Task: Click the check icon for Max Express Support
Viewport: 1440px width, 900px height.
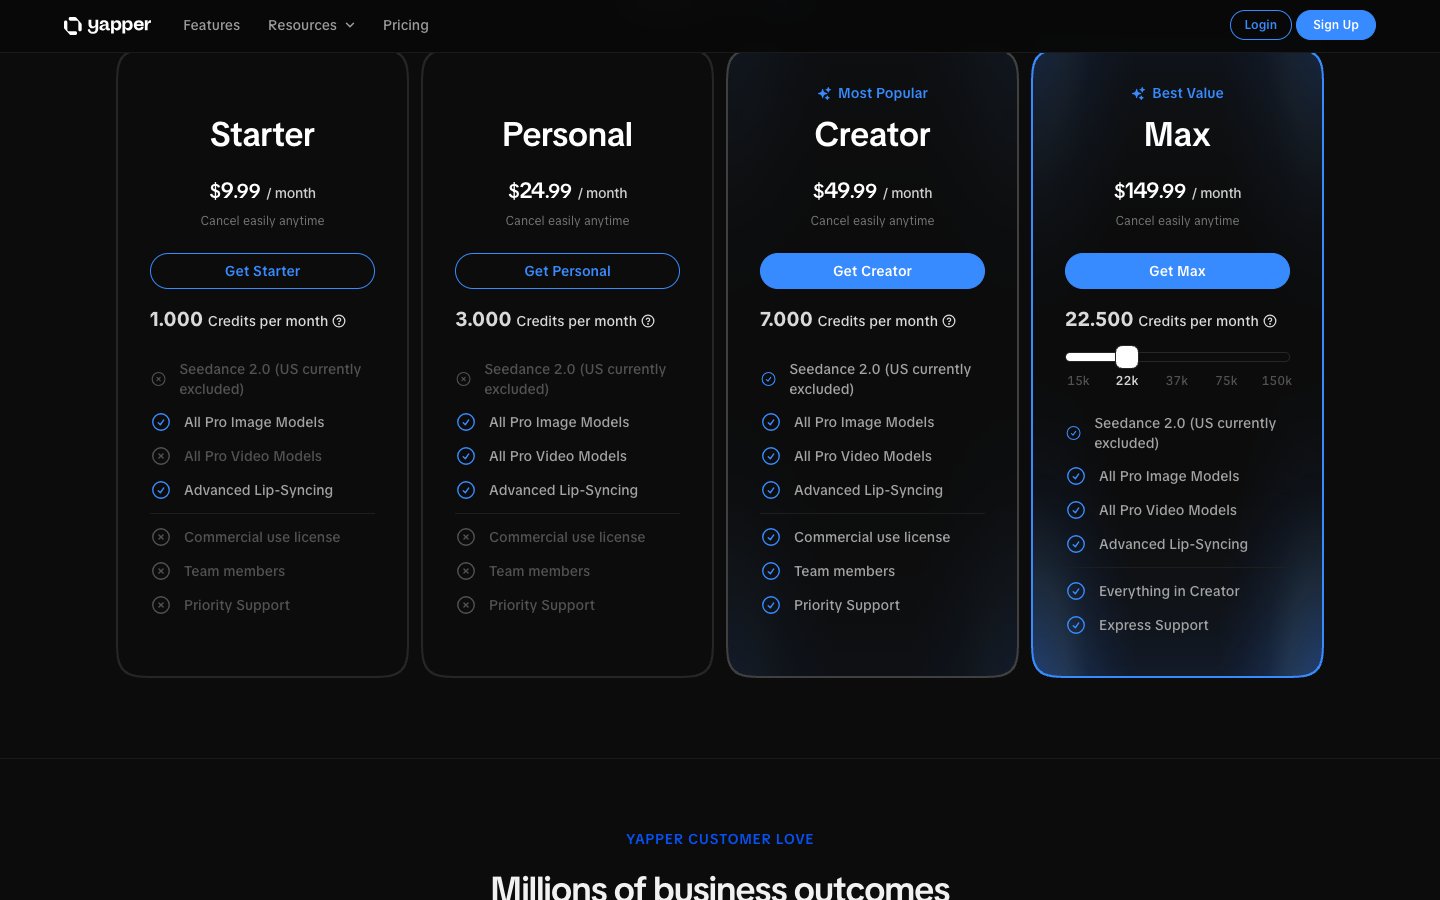Action: coord(1076,625)
